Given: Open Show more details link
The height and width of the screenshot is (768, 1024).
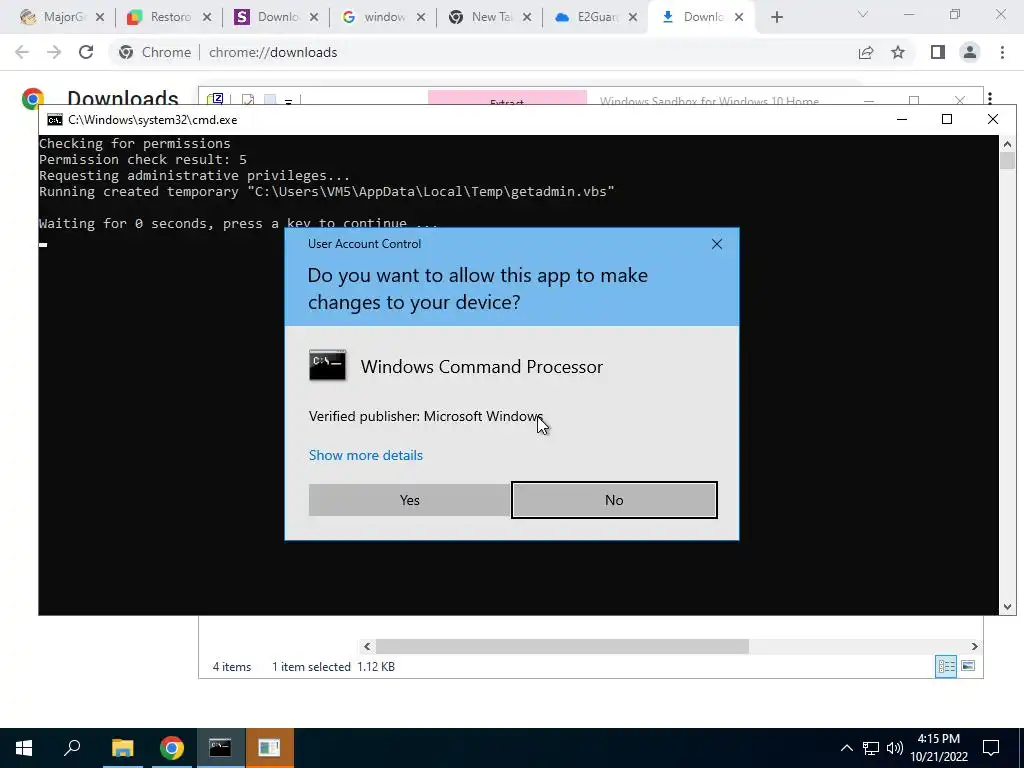Looking at the screenshot, I should 366,455.
